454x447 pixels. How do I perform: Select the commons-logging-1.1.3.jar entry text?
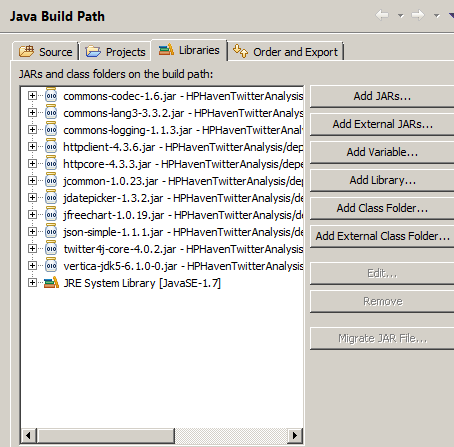[183, 130]
